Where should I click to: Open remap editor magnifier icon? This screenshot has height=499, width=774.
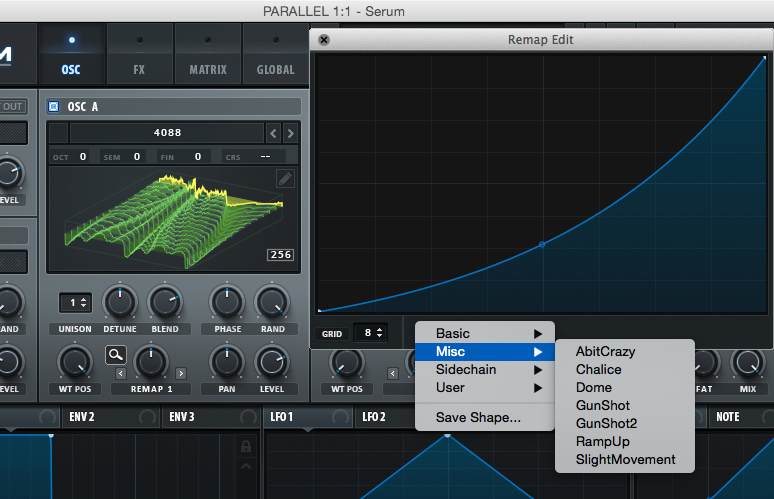(116, 355)
